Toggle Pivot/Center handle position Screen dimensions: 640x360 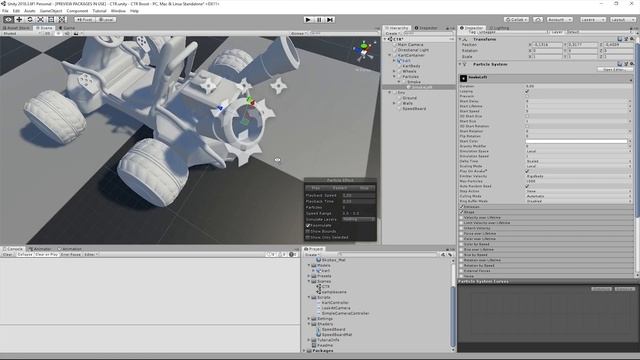pyautogui.click(x=84, y=20)
